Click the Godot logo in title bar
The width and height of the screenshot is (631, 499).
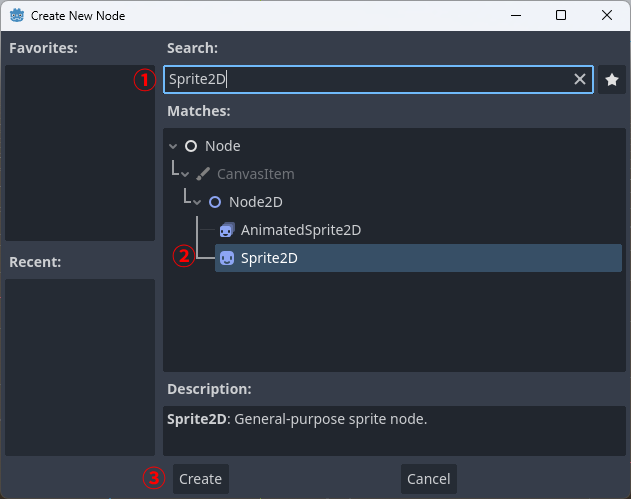[17, 16]
